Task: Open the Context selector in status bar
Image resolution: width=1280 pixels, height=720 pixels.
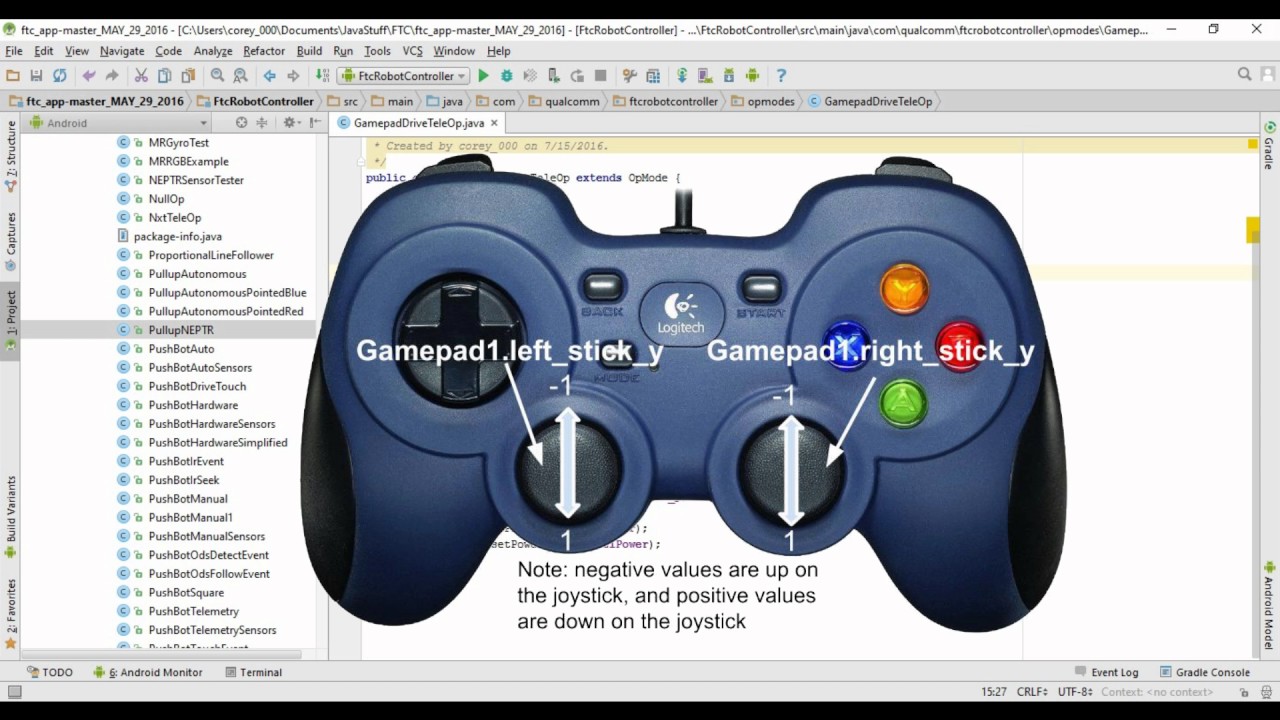Action: [1157, 692]
